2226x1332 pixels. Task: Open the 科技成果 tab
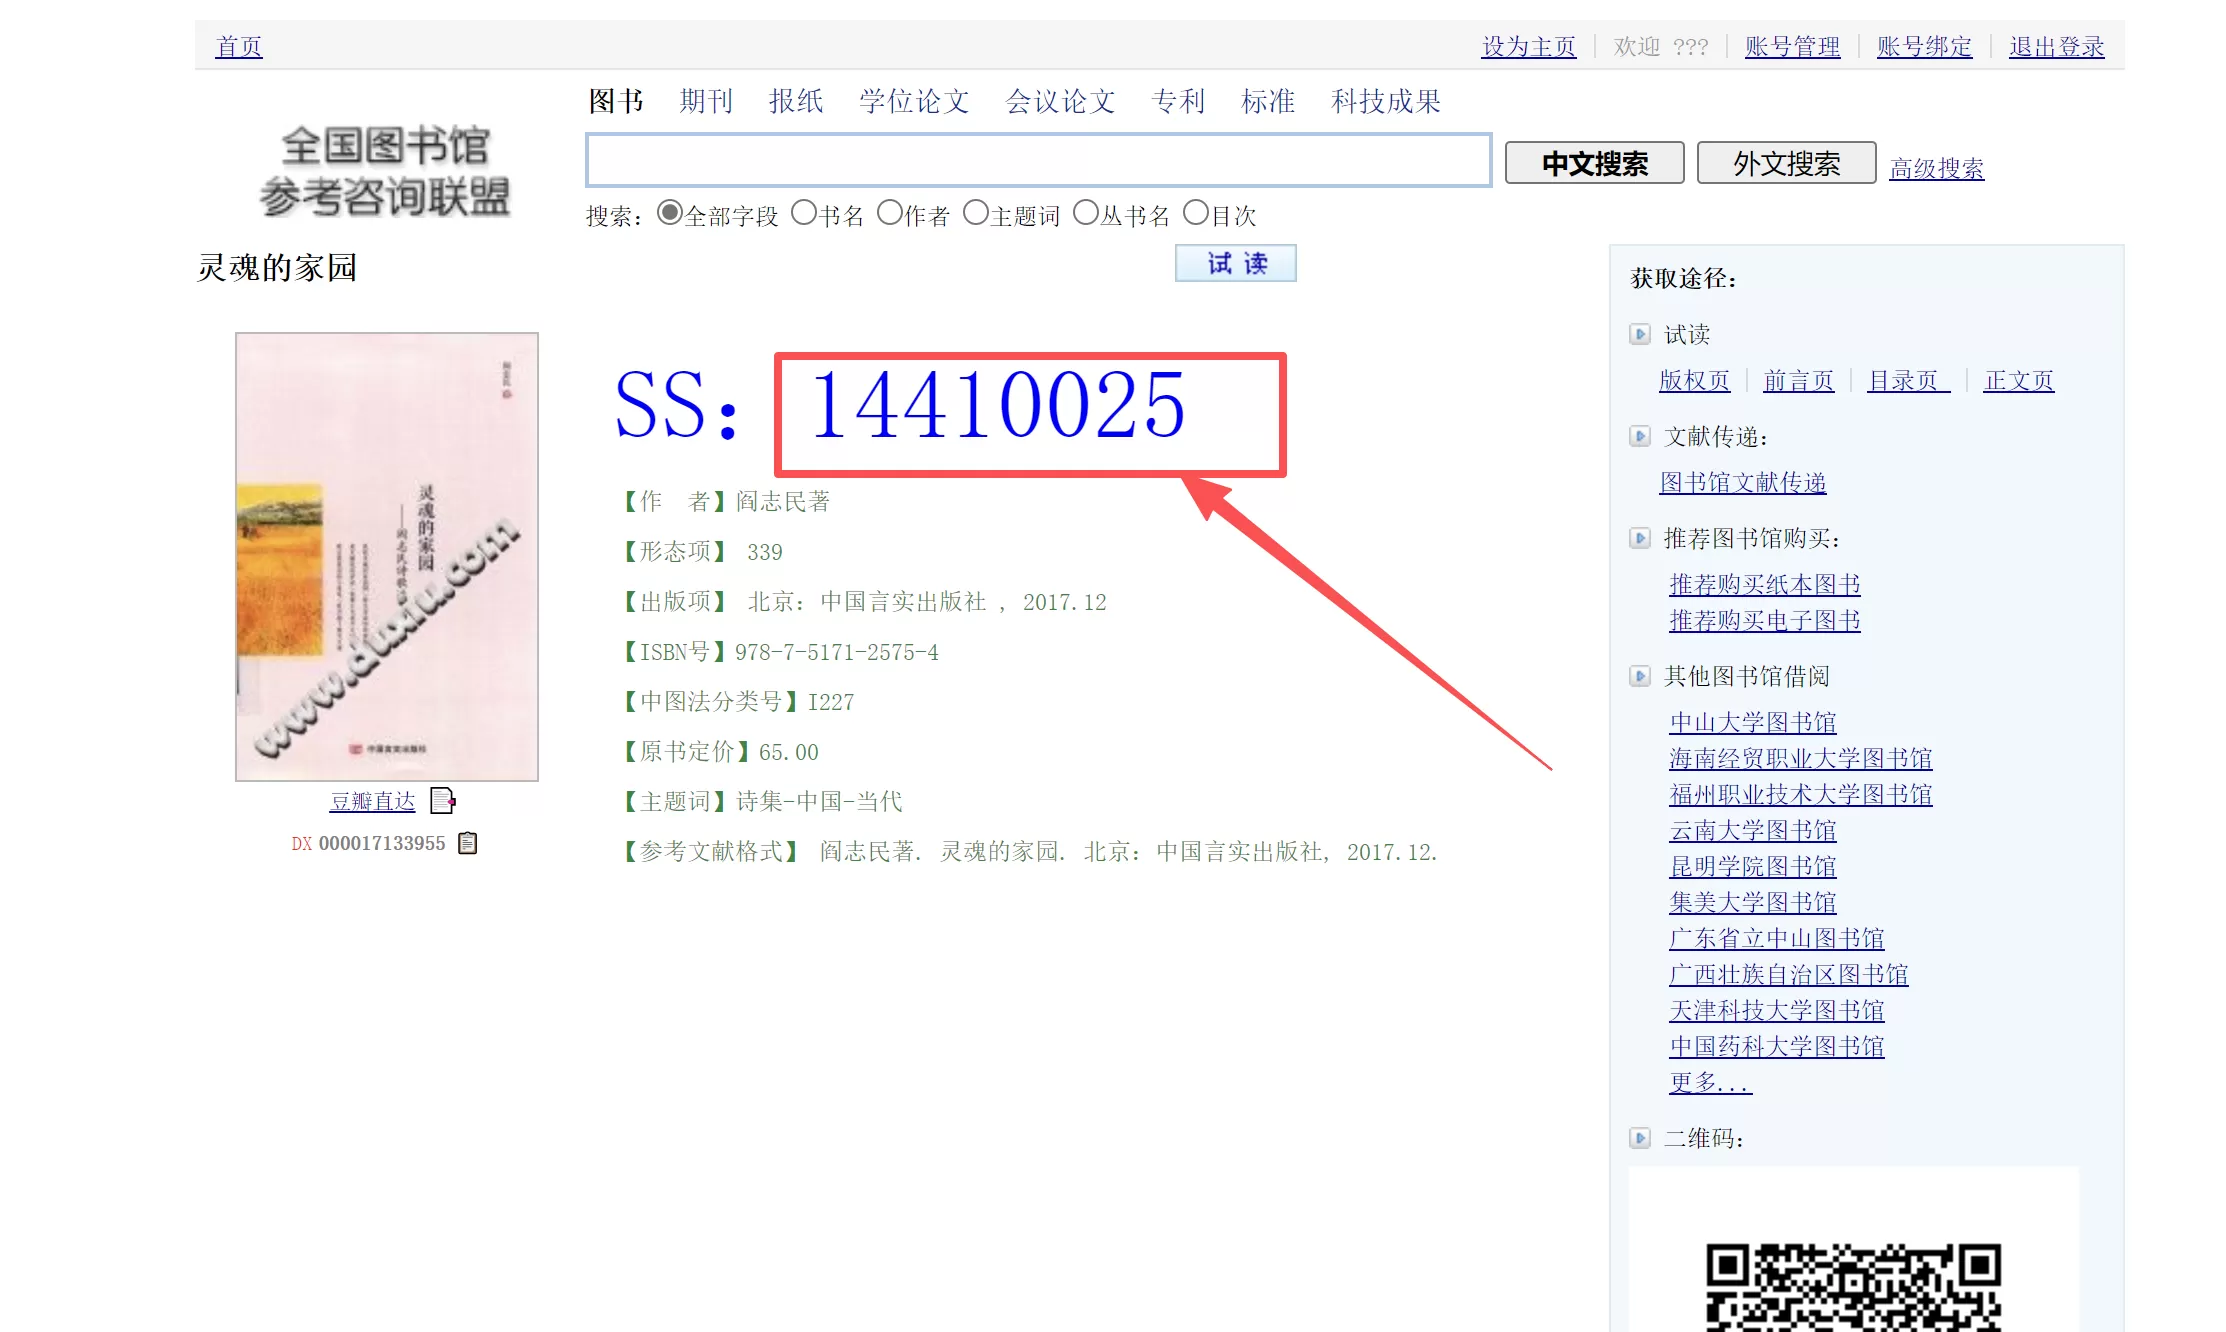pyautogui.click(x=1386, y=101)
